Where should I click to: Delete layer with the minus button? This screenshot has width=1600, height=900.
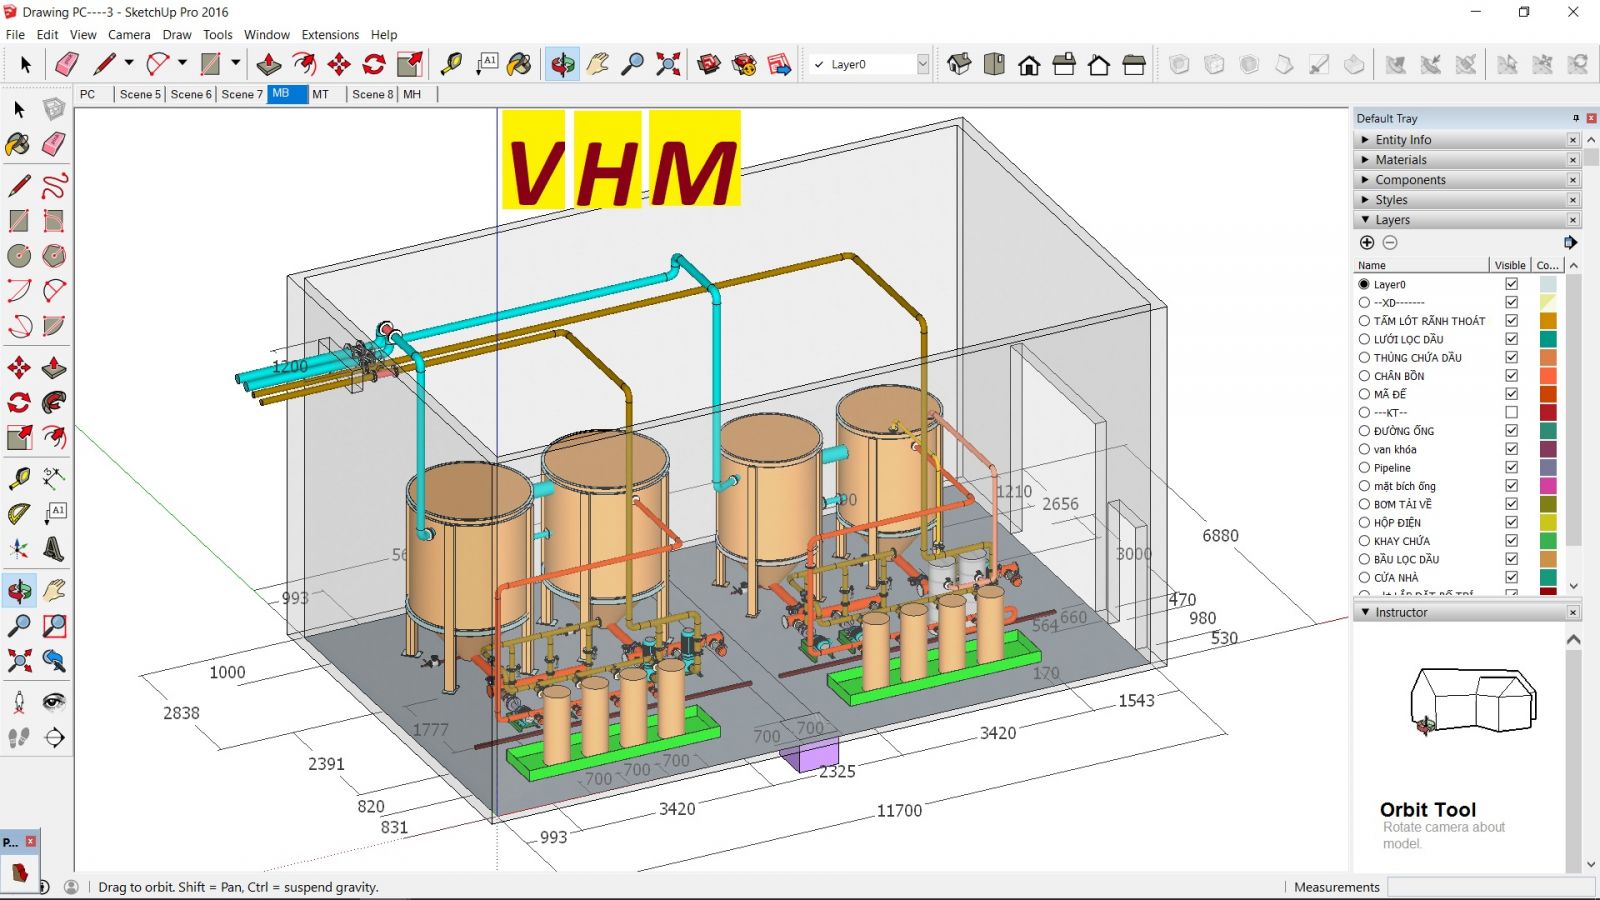pyautogui.click(x=1390, y=242)
